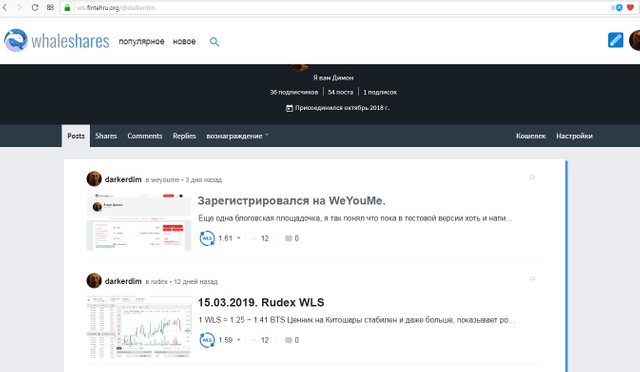Click the whaleshares whale logo
Image resolution: width=640 pixels, height=372 pixels.
pos(16,40)
